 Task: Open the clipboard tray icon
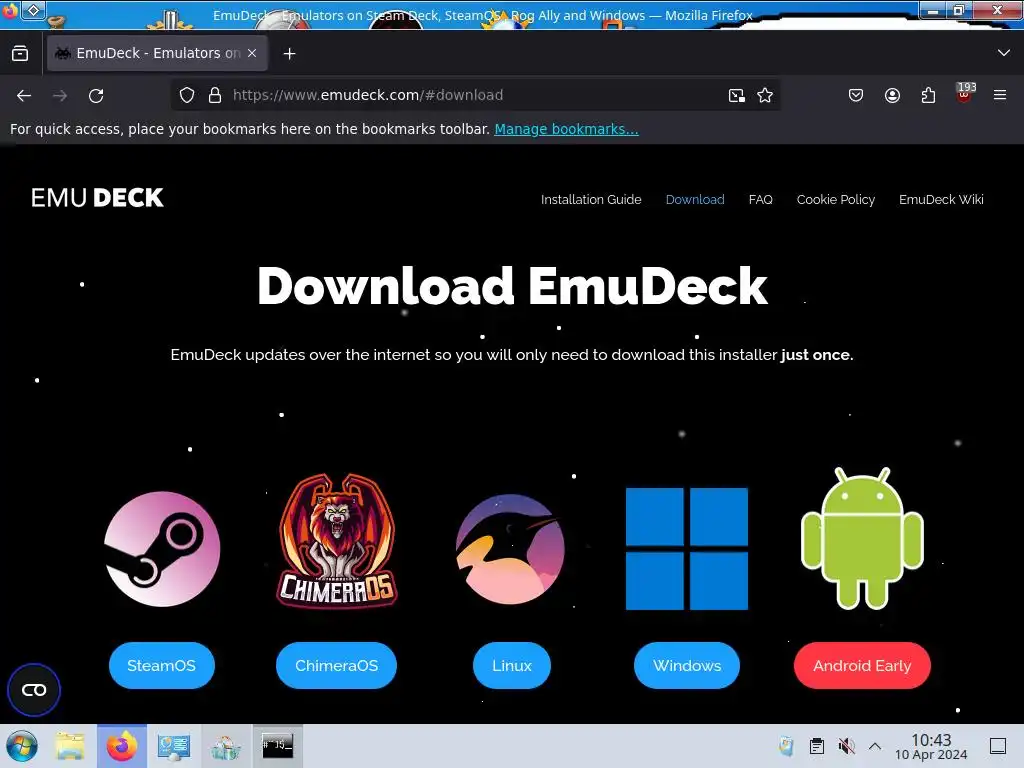[x=816, y=746]
